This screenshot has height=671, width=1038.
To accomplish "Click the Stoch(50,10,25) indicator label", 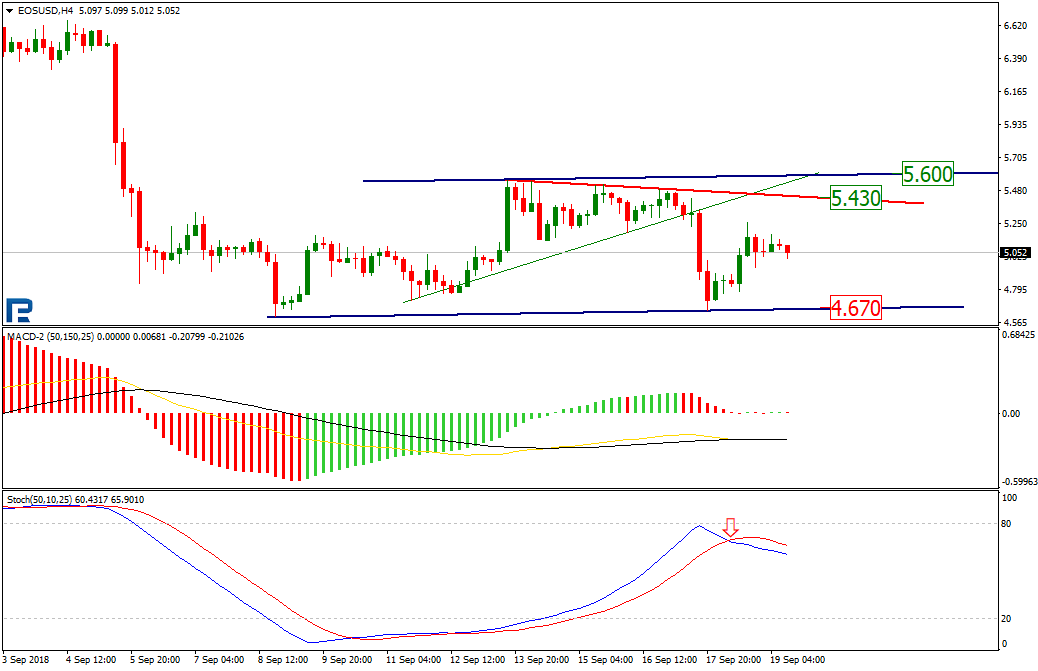I will 45,498.
